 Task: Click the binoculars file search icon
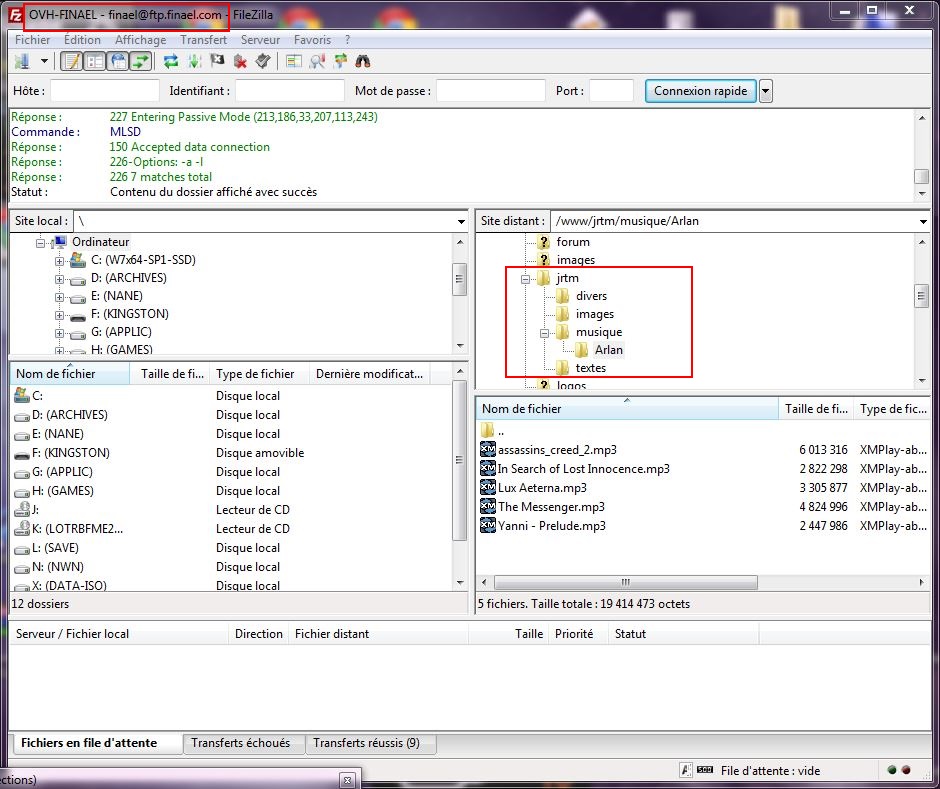coord(363,61)
